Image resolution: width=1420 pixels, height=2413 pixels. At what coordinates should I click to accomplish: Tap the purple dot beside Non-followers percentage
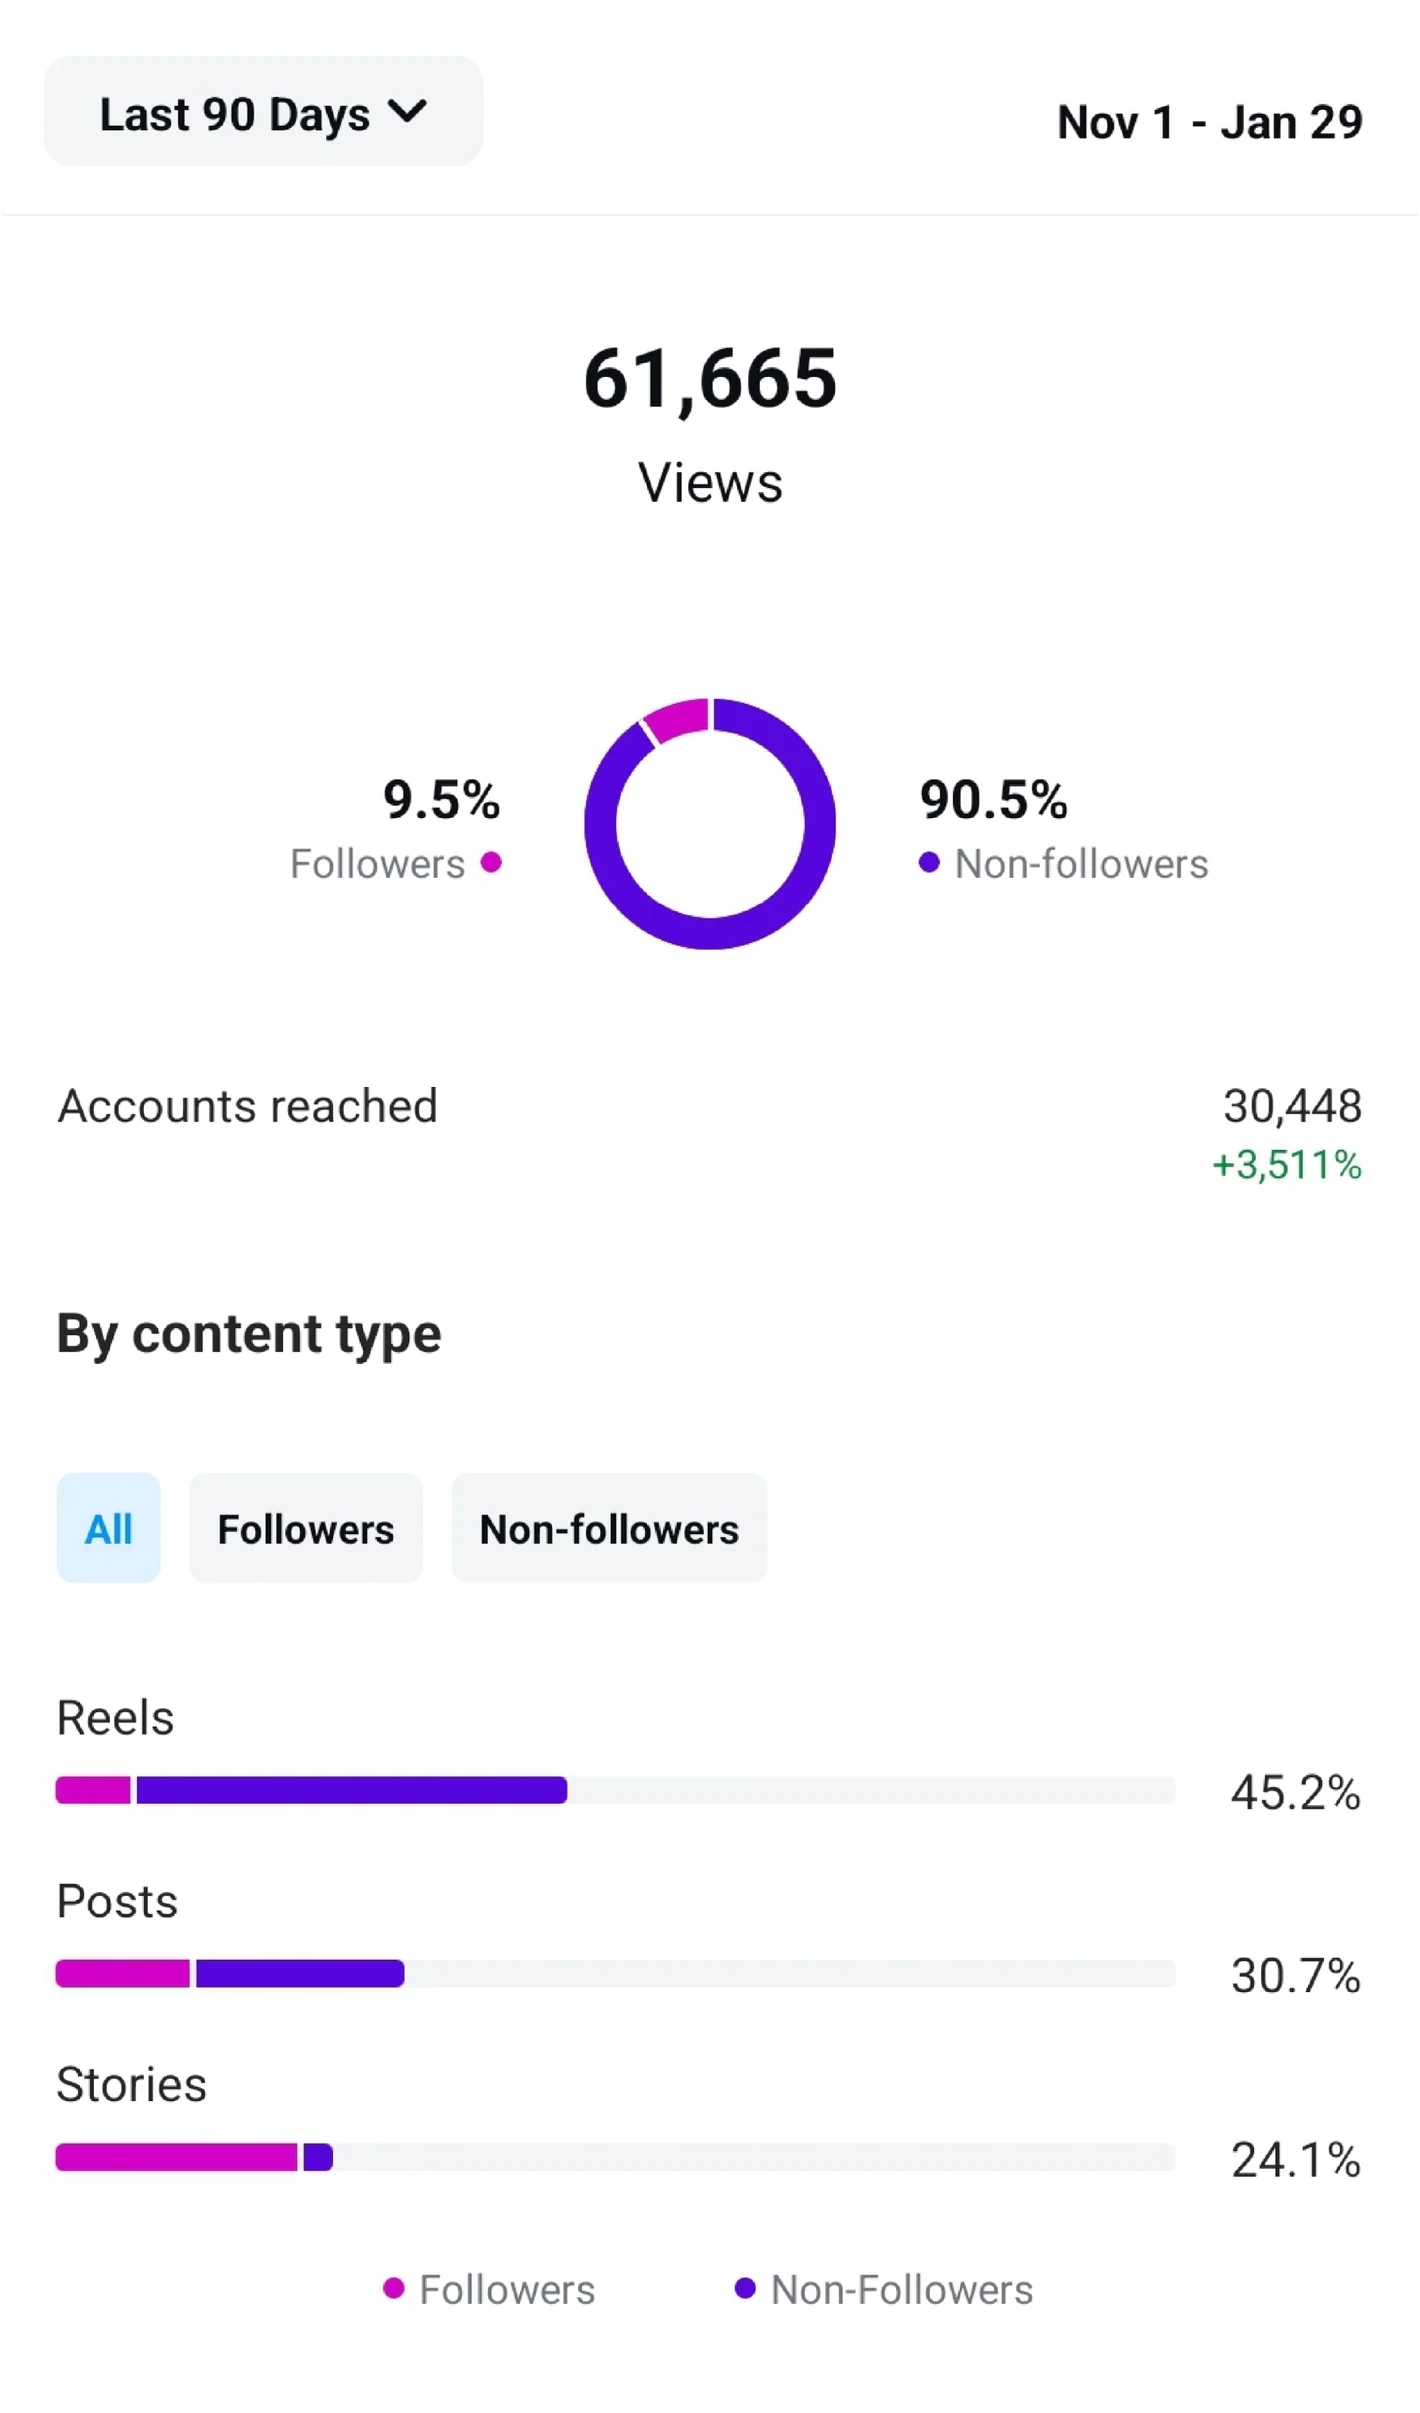click(x=929, y=862)
